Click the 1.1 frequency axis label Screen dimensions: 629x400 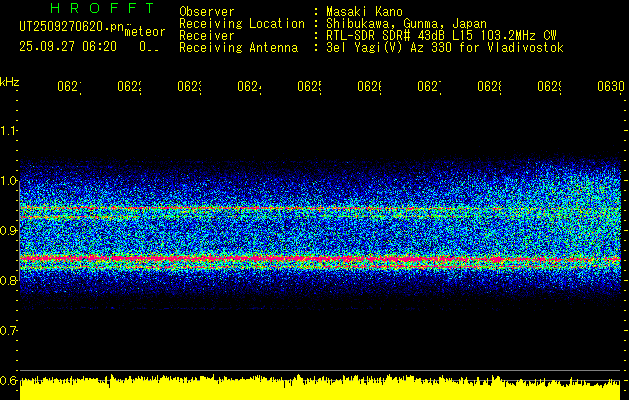(x=8, y=130)
